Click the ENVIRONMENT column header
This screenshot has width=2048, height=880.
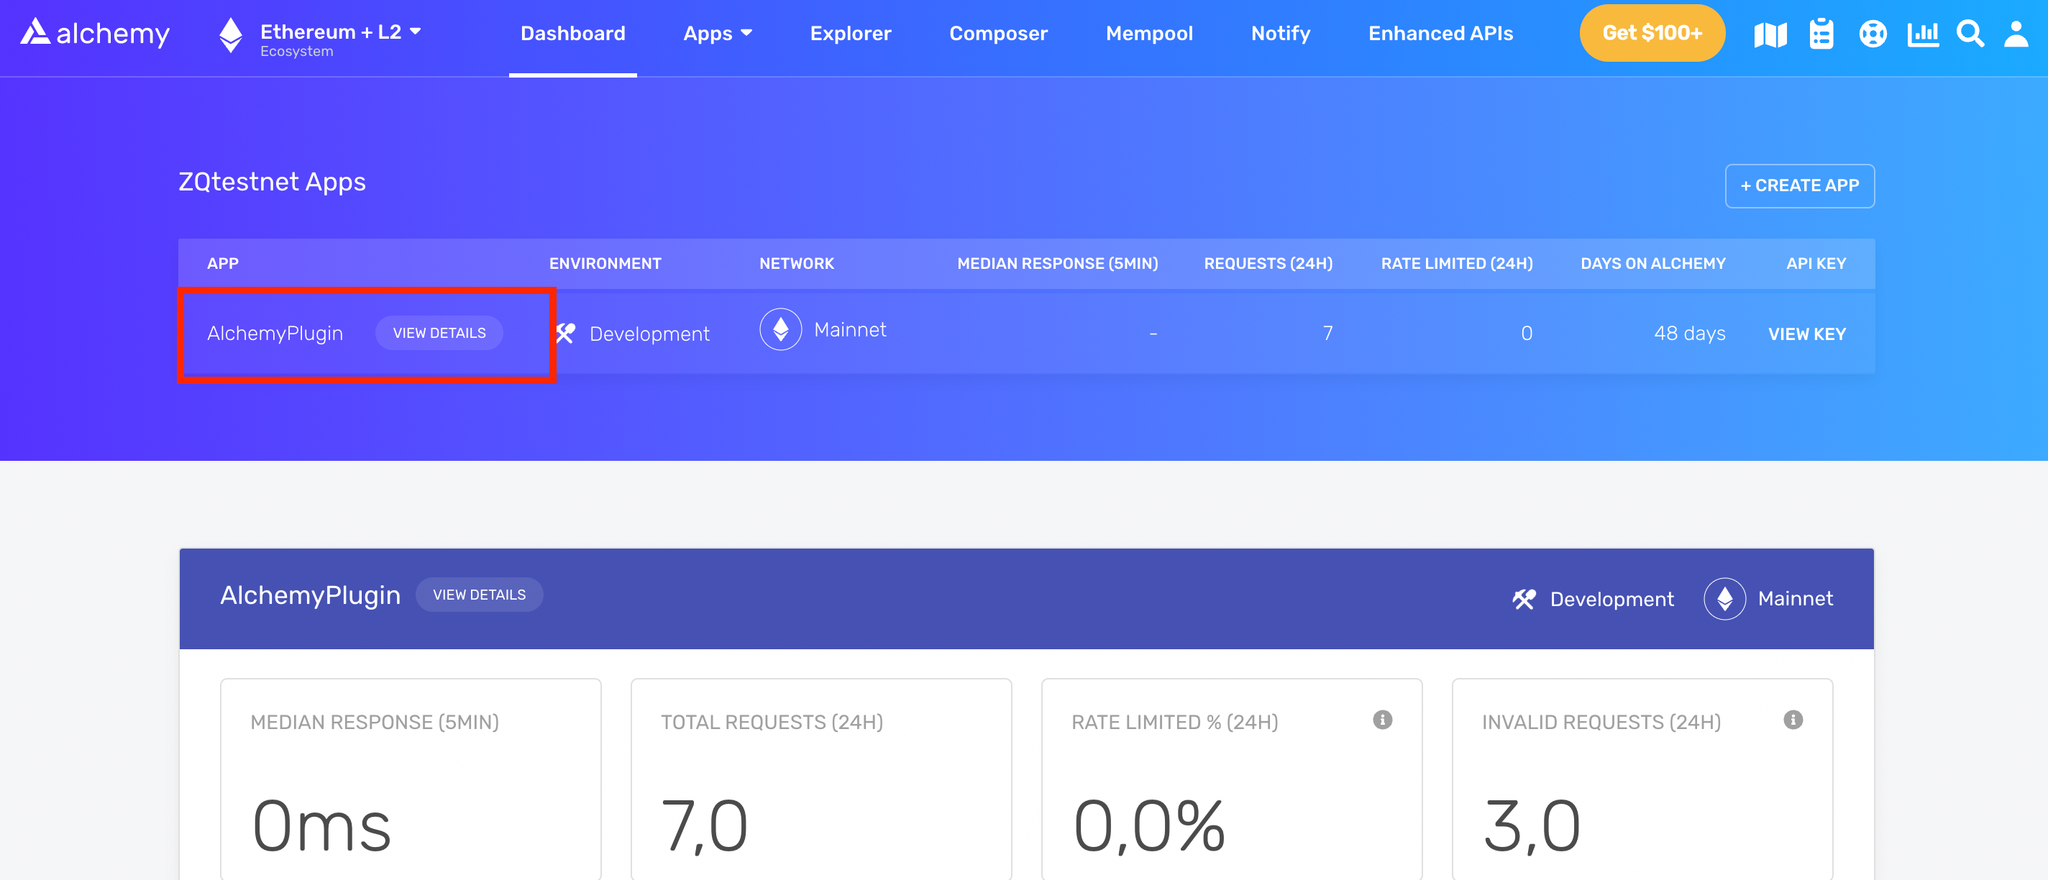point(605,264)
